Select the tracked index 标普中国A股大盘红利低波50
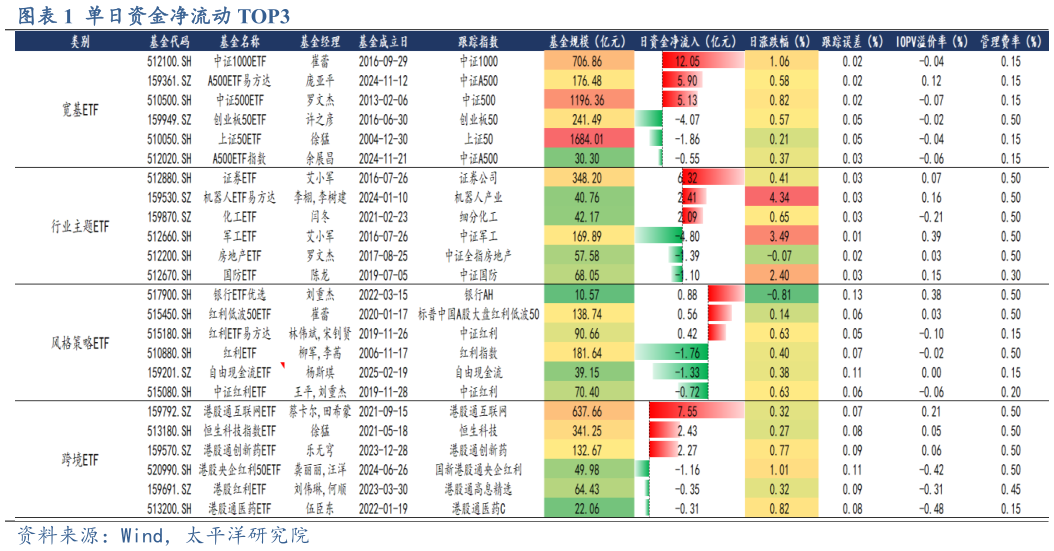The image size is (1054, 551). point(479,314)
